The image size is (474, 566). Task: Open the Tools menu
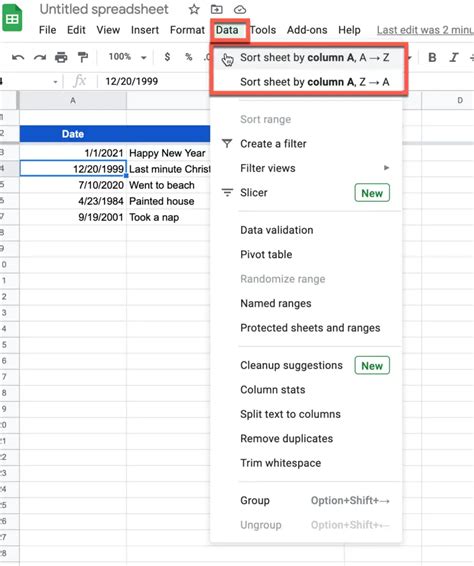click(x=263, y=30)
